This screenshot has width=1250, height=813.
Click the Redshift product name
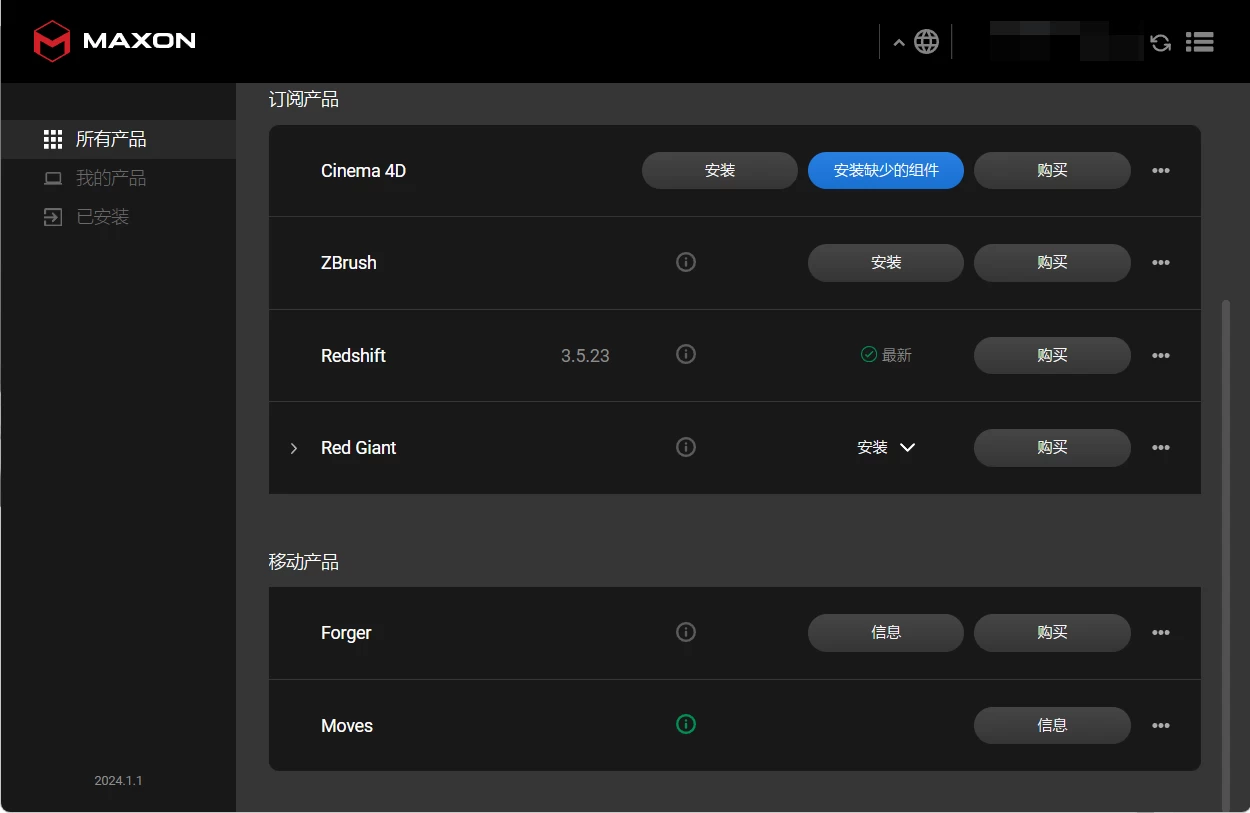point(353,356)
